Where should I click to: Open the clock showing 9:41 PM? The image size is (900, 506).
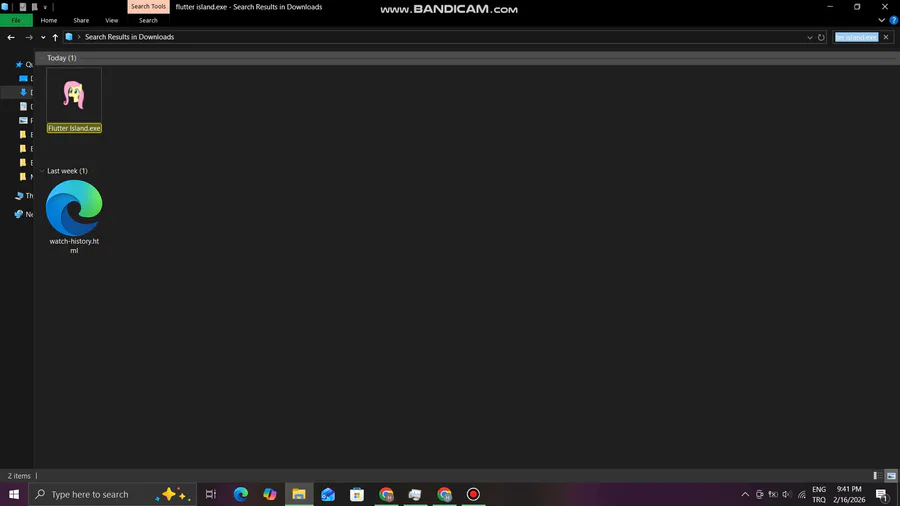click(849, 494)
